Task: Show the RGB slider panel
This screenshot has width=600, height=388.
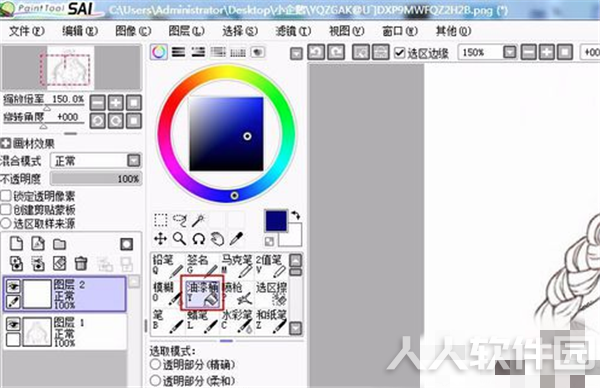Action: 178,52
